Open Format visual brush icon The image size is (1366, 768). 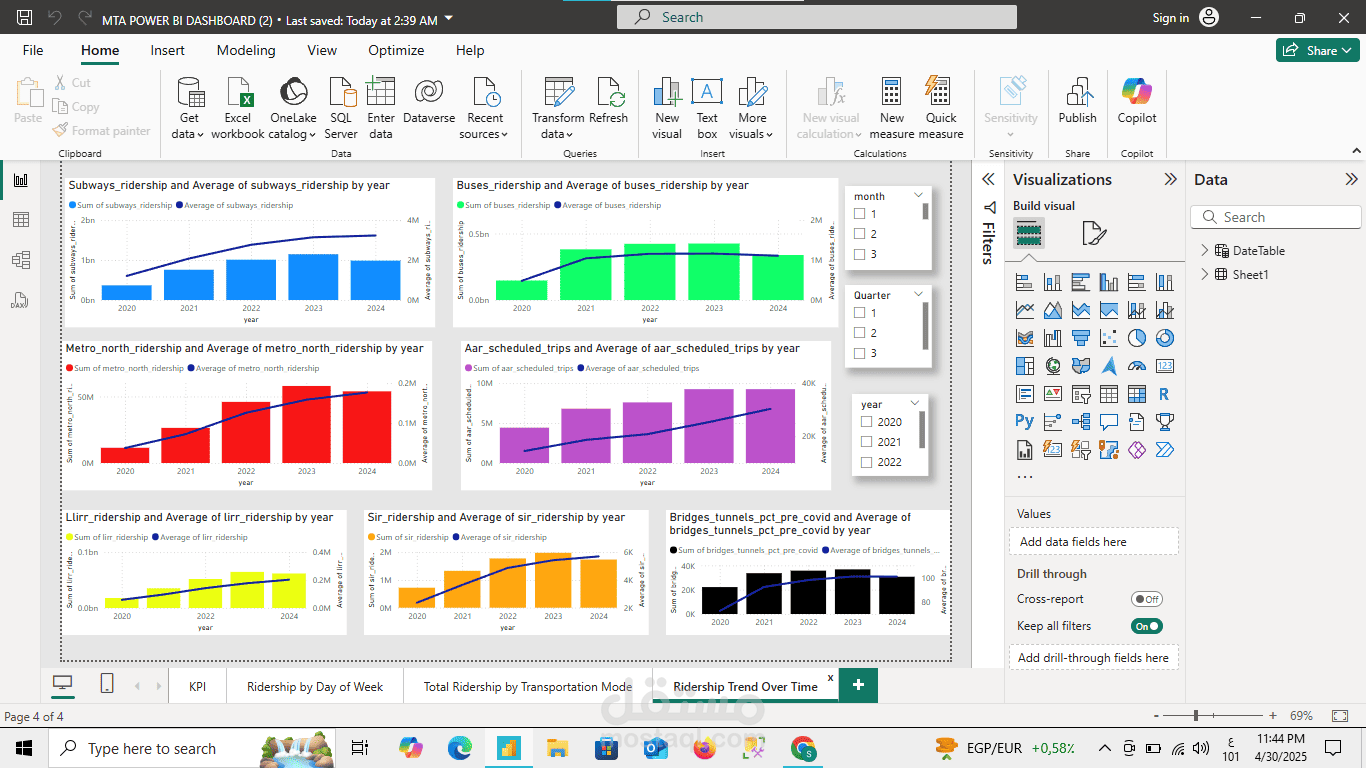coord(1094,234)
